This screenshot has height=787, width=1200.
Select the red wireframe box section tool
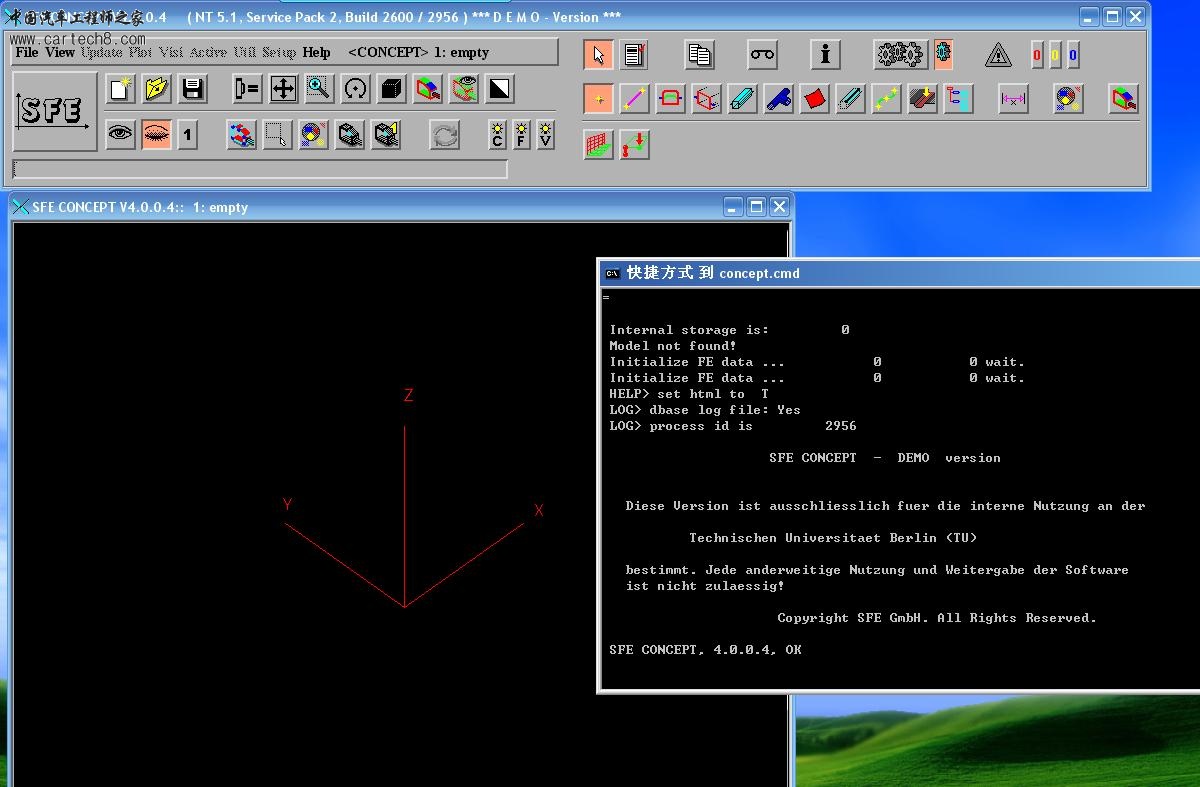click(706, 98)
